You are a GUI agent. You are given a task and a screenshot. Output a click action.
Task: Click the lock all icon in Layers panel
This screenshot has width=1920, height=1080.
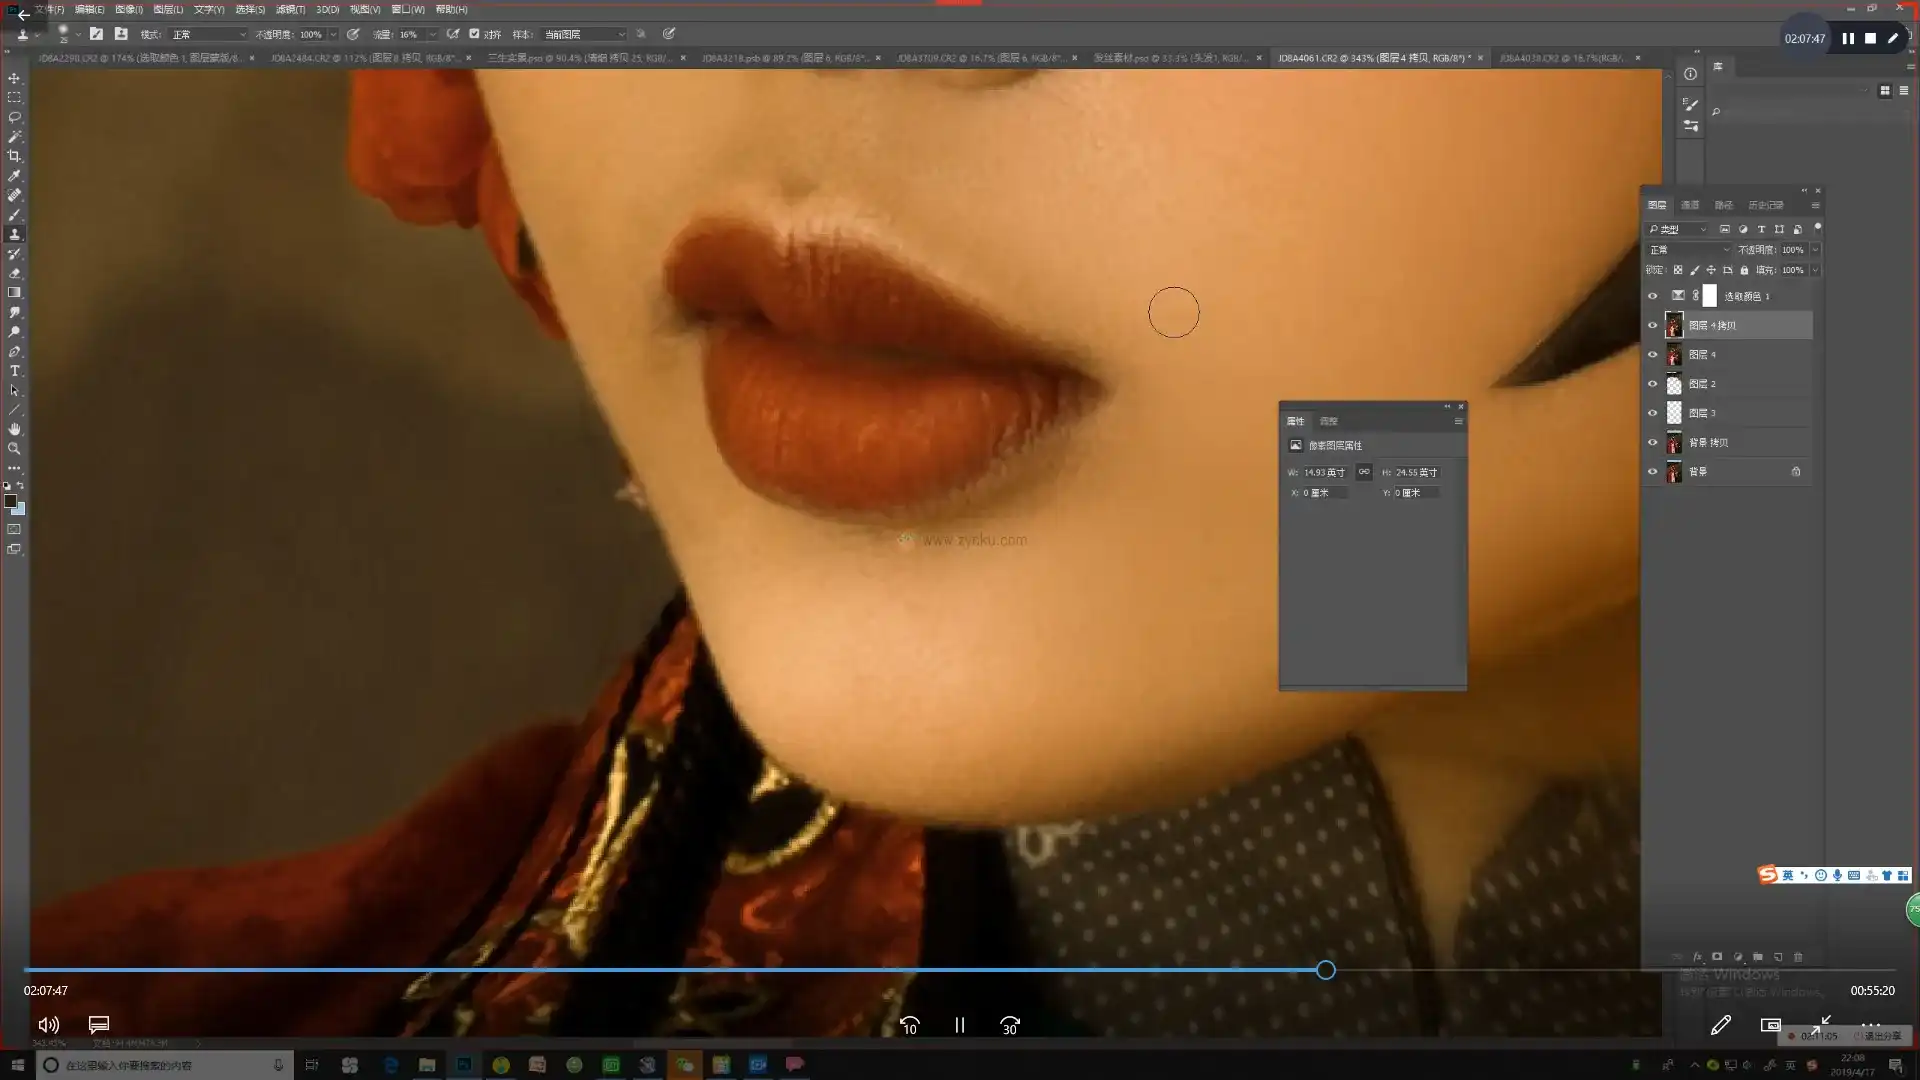1744,270
